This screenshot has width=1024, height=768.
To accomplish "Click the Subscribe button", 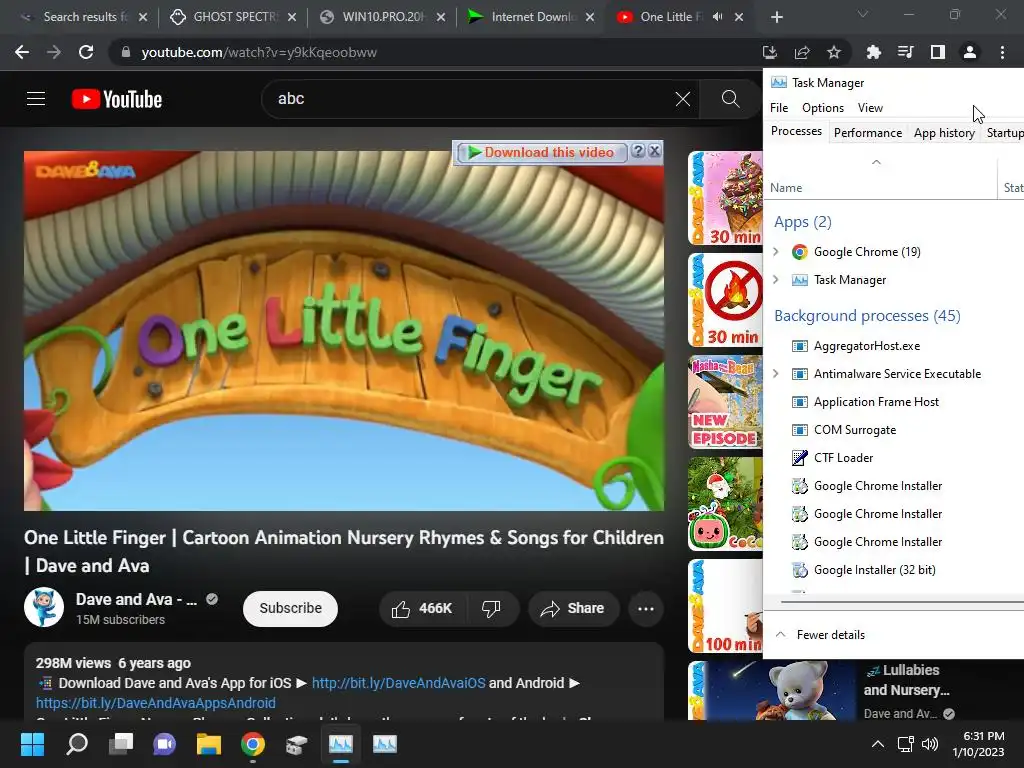I will tap(291, 609).
